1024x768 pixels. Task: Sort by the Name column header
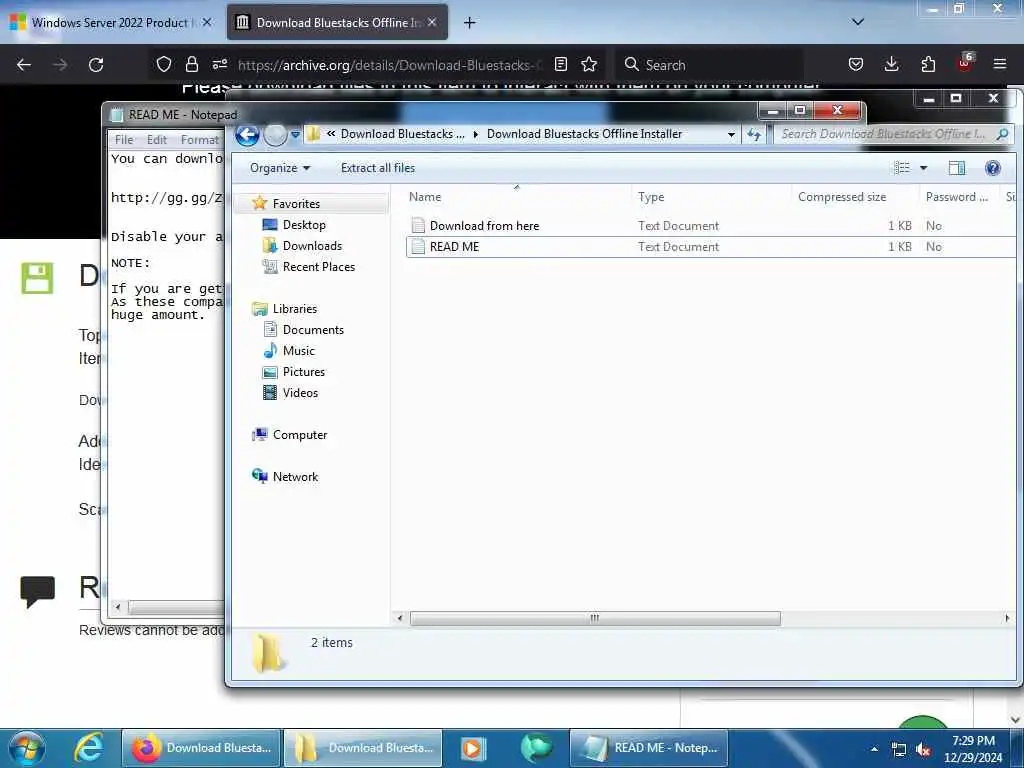(424, 197)
